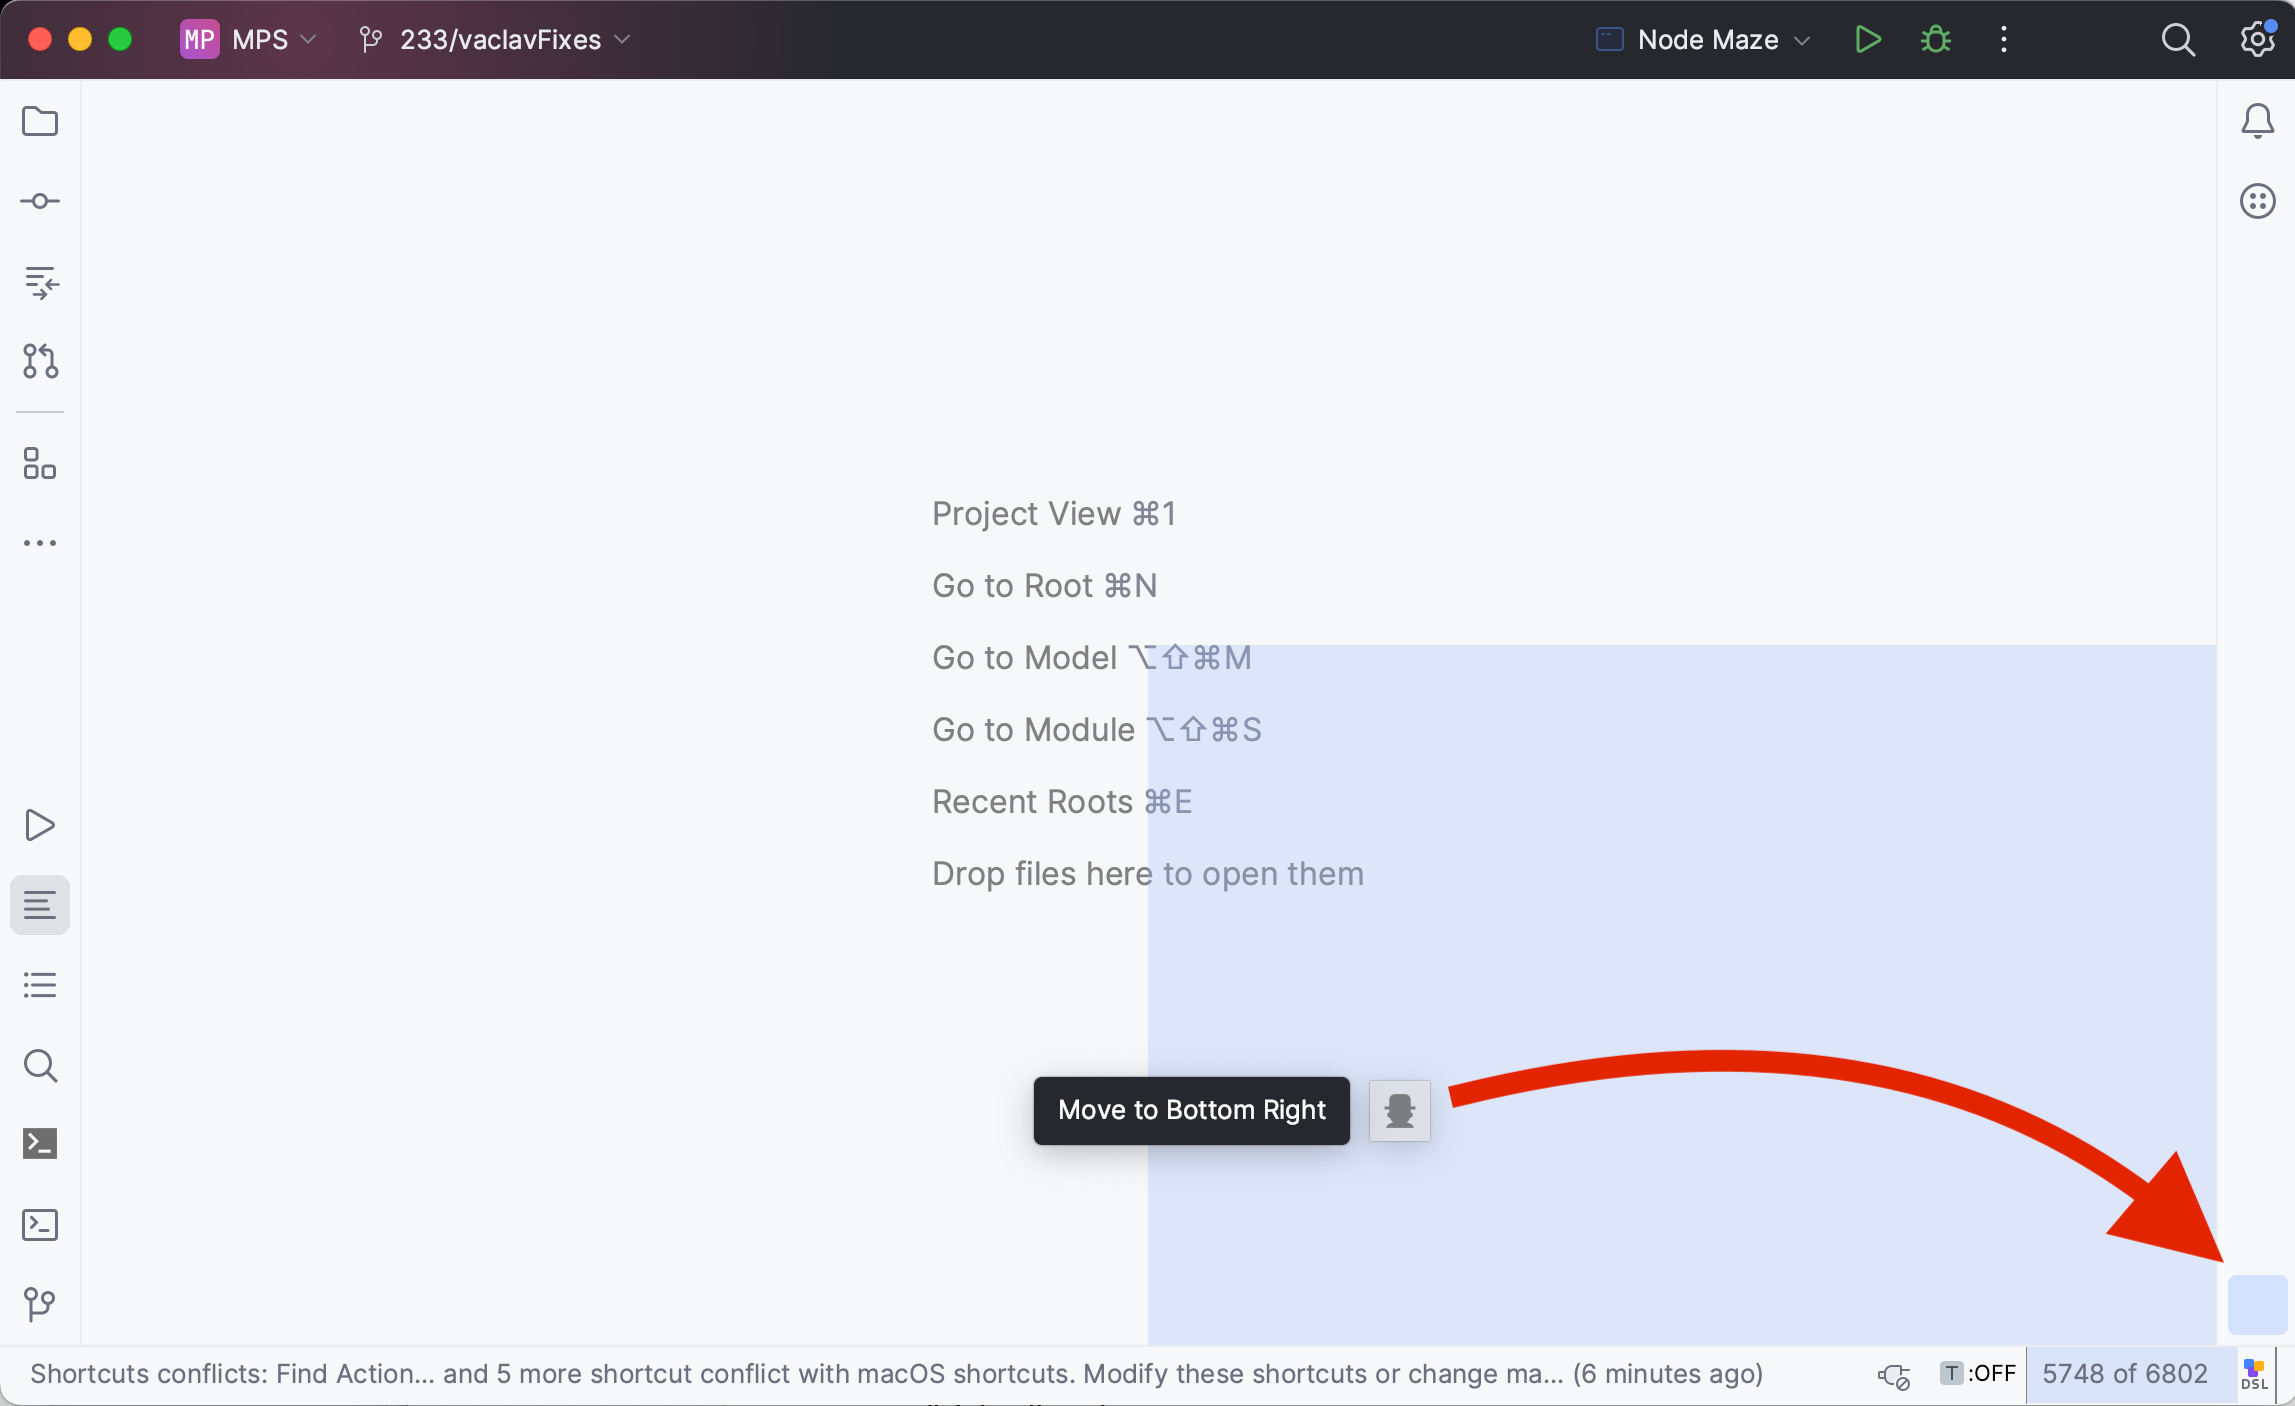
Task: Select the Version Control (commit) icon
Action: [39, 202]
